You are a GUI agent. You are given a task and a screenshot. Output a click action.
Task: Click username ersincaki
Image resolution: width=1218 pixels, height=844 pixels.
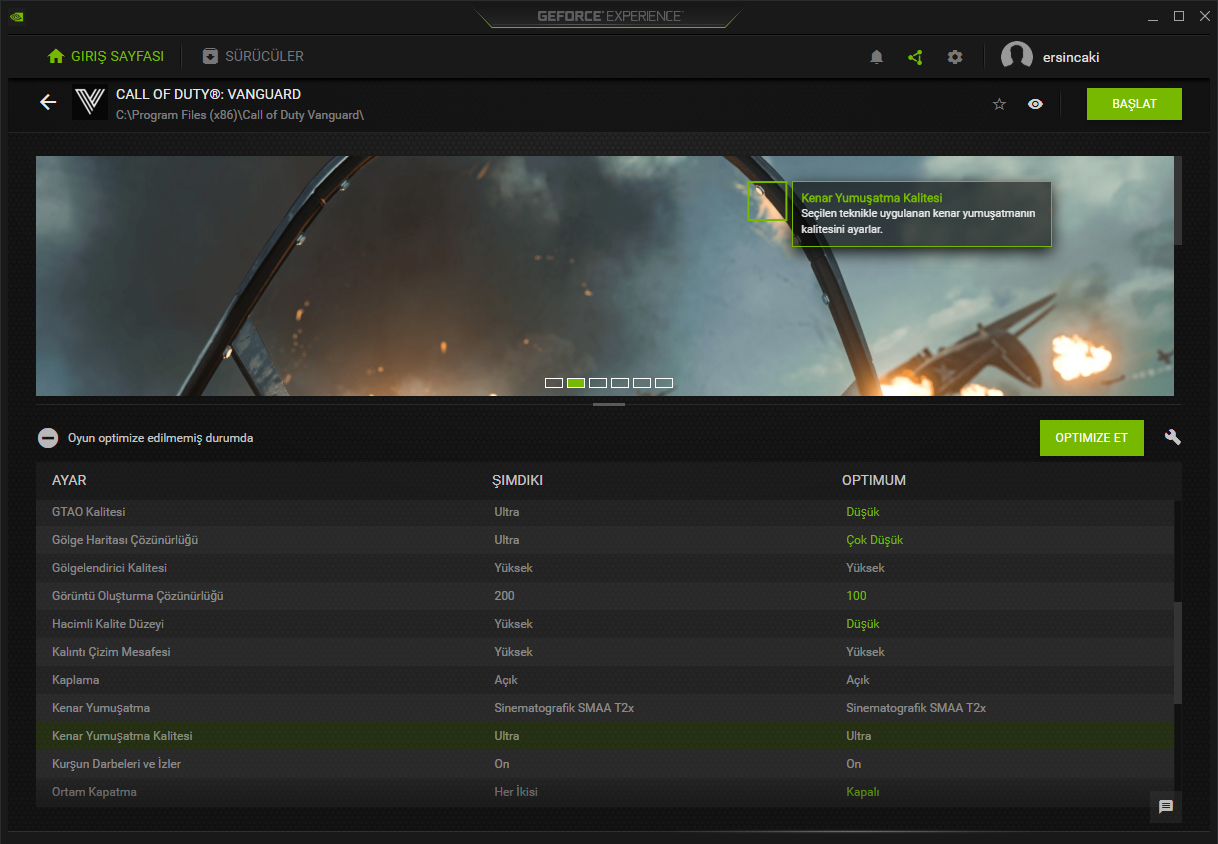1071,57
